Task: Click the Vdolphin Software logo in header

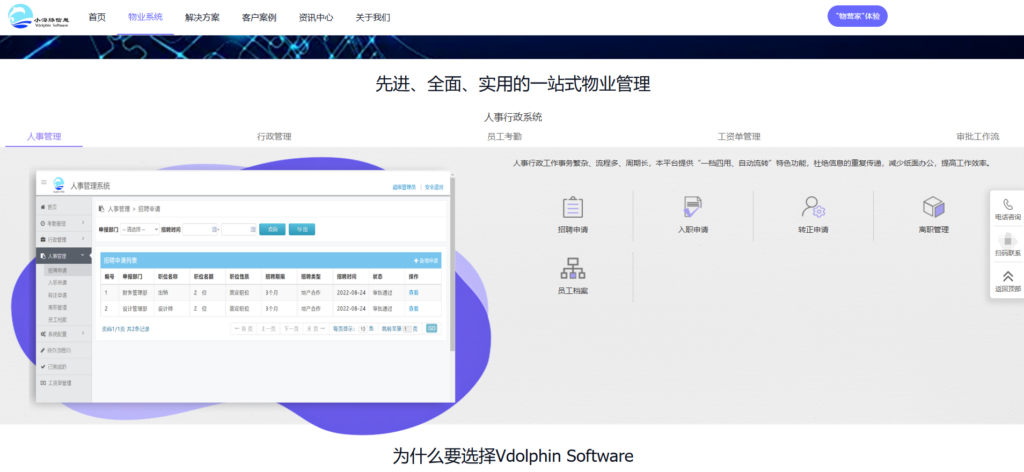Action: (x=39, y=16)
